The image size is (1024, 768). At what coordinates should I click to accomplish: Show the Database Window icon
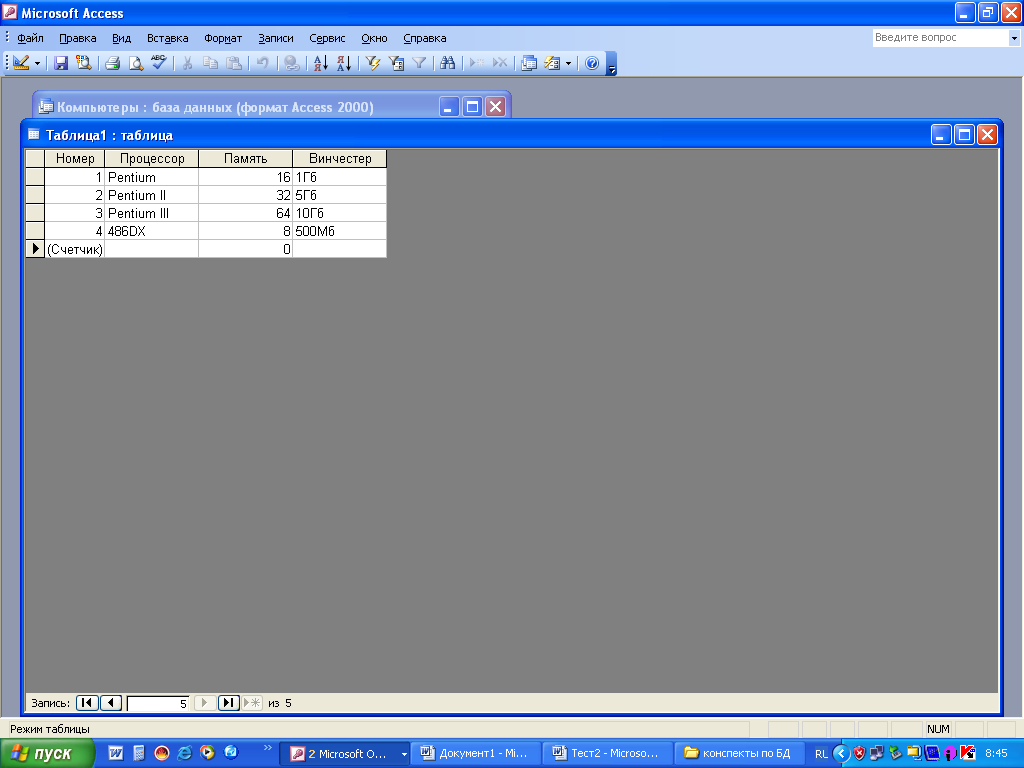click(x=529, y=63)
